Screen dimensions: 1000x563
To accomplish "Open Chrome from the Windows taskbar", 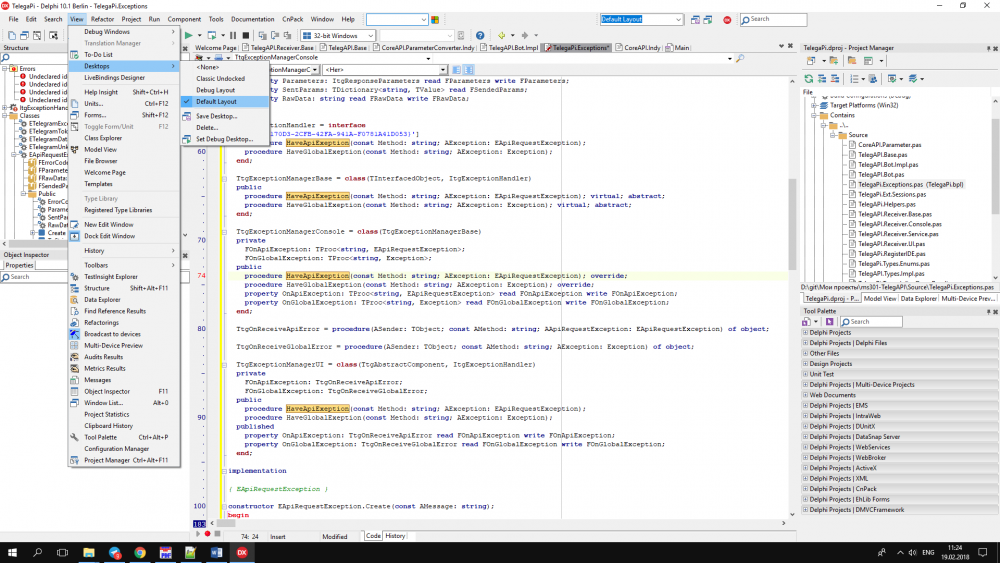I will pos(140,553).
